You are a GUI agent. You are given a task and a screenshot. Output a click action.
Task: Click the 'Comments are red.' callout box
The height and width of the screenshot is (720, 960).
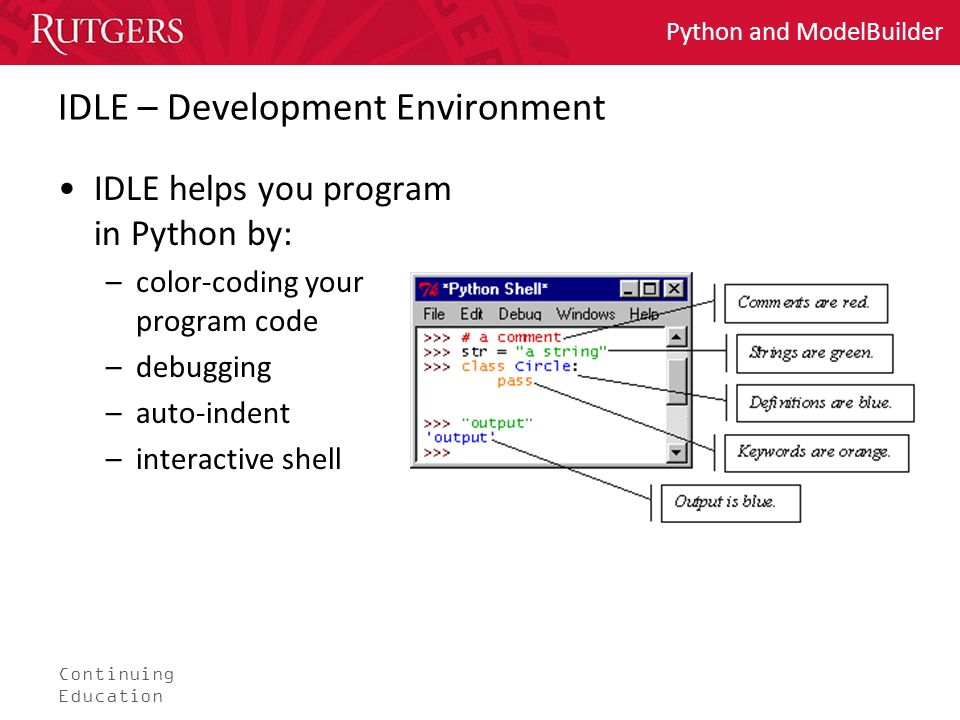pos(806,303)
